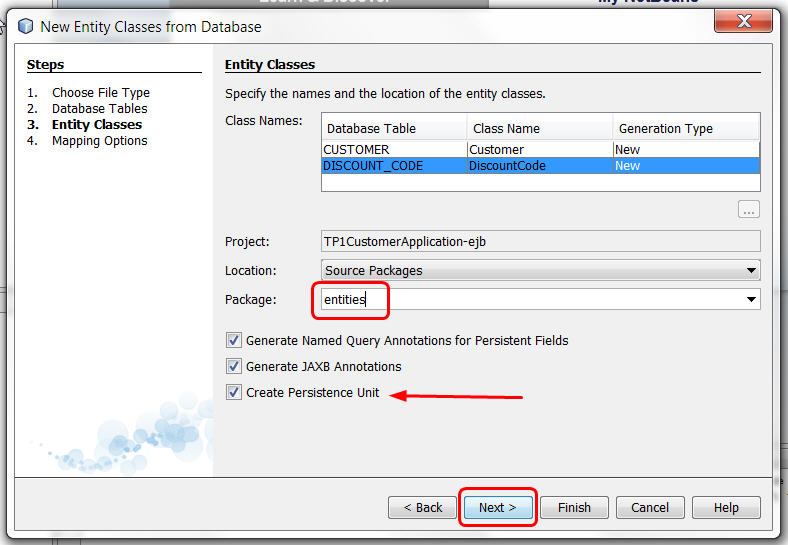Expand the Package combo box arrow

[751, 299]
